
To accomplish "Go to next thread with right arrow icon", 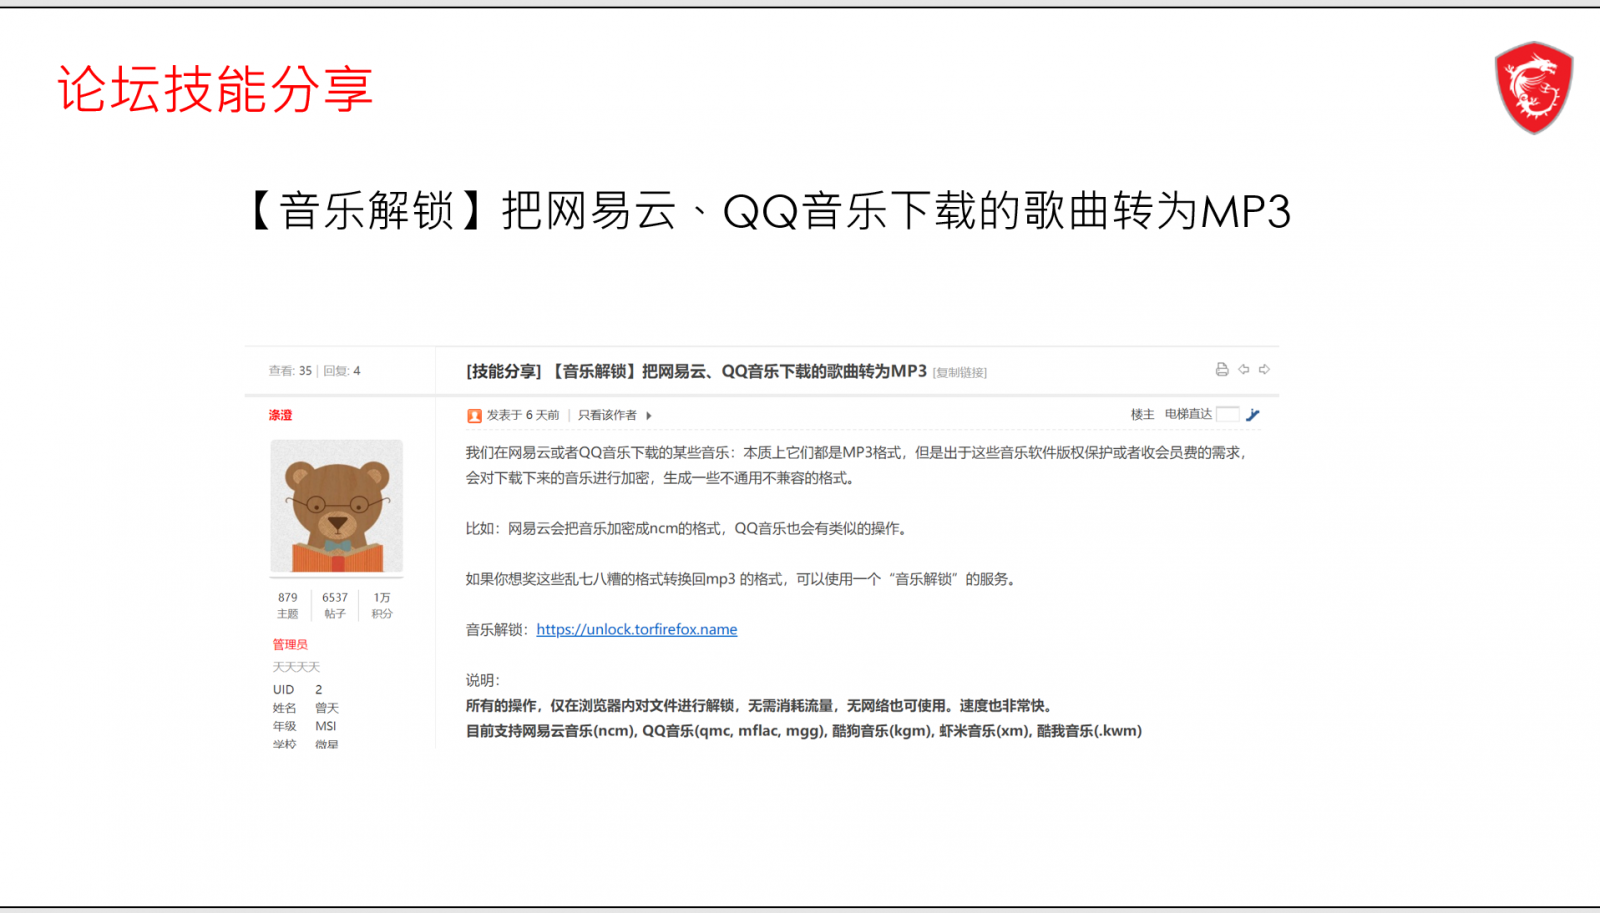I will 1264,369.
